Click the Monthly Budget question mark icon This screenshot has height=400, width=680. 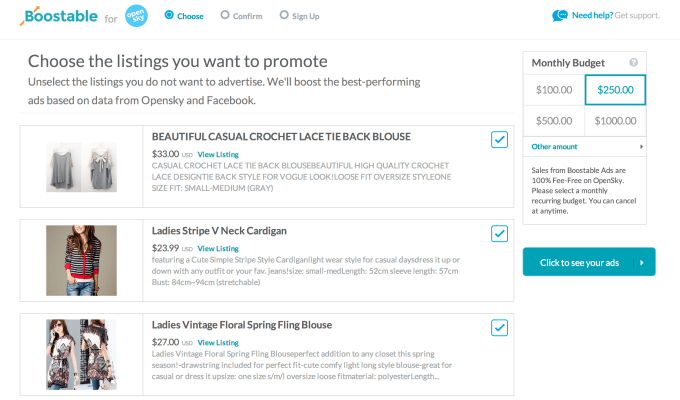pos(631,63)
